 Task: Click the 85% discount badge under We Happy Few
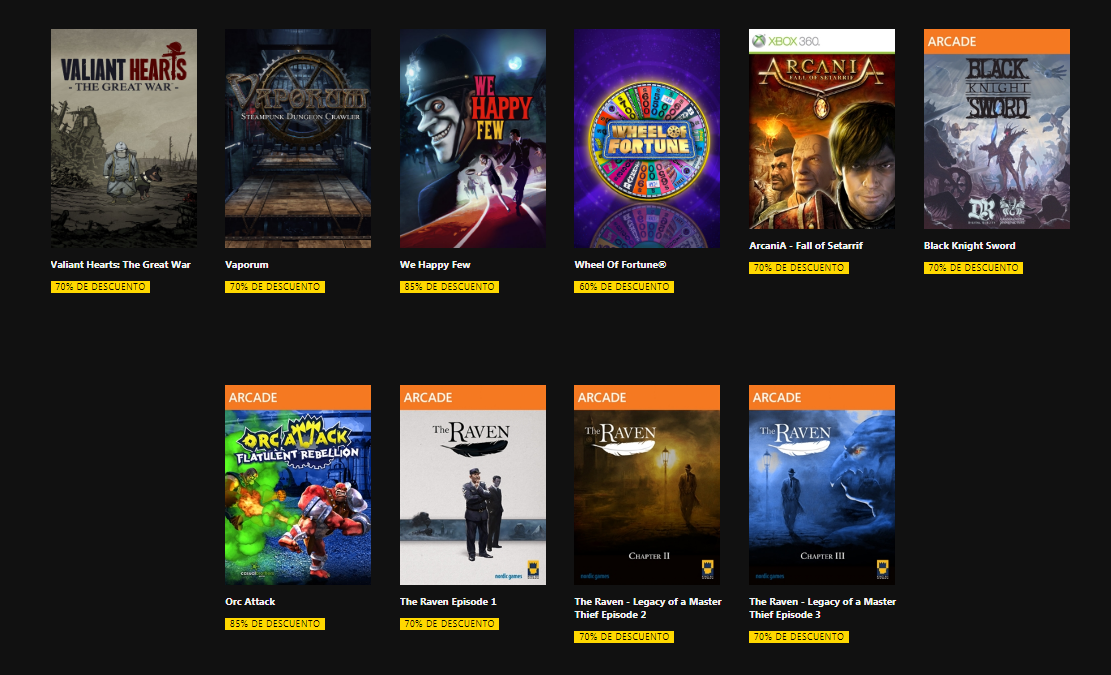pos(449,287)
